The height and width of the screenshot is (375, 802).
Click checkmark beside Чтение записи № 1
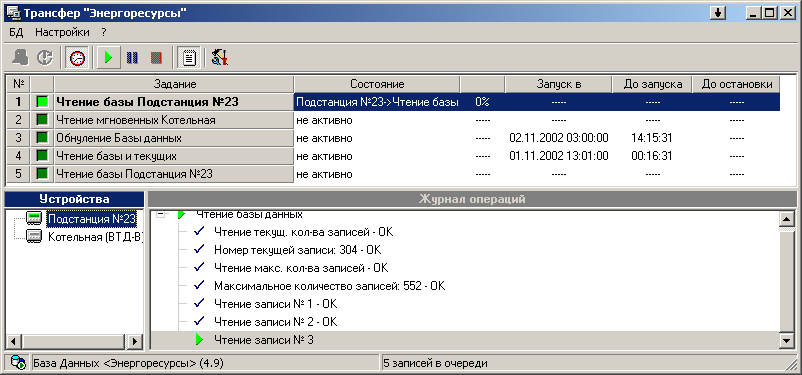click(199, 303)
